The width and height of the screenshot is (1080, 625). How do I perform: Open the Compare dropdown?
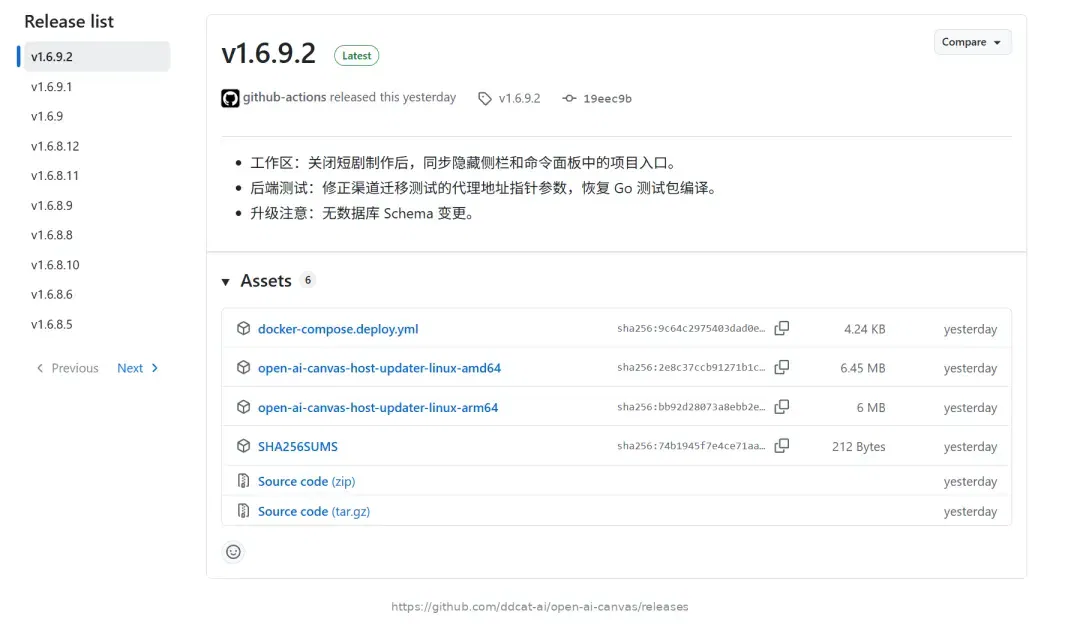click(972, 42)
